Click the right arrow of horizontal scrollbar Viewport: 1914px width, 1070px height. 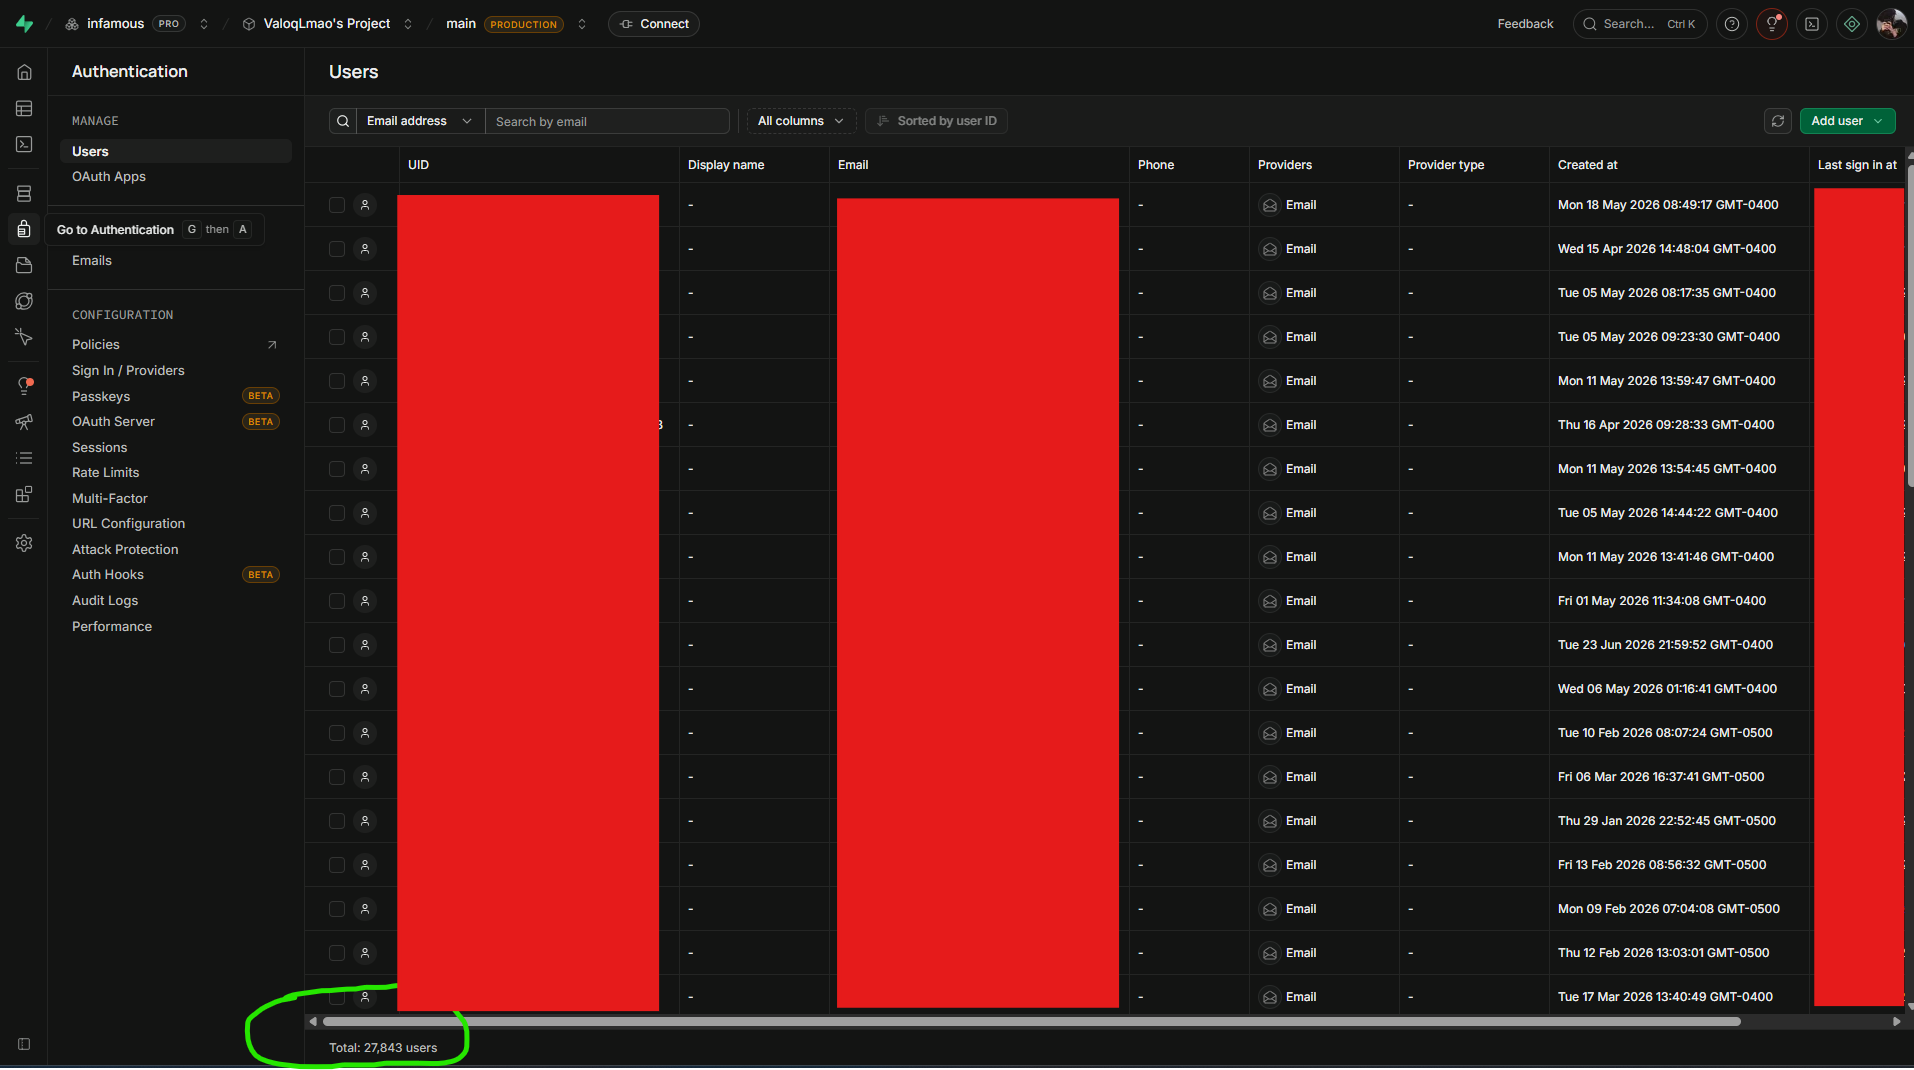pyautogui.click(x=1897, y=1022)
